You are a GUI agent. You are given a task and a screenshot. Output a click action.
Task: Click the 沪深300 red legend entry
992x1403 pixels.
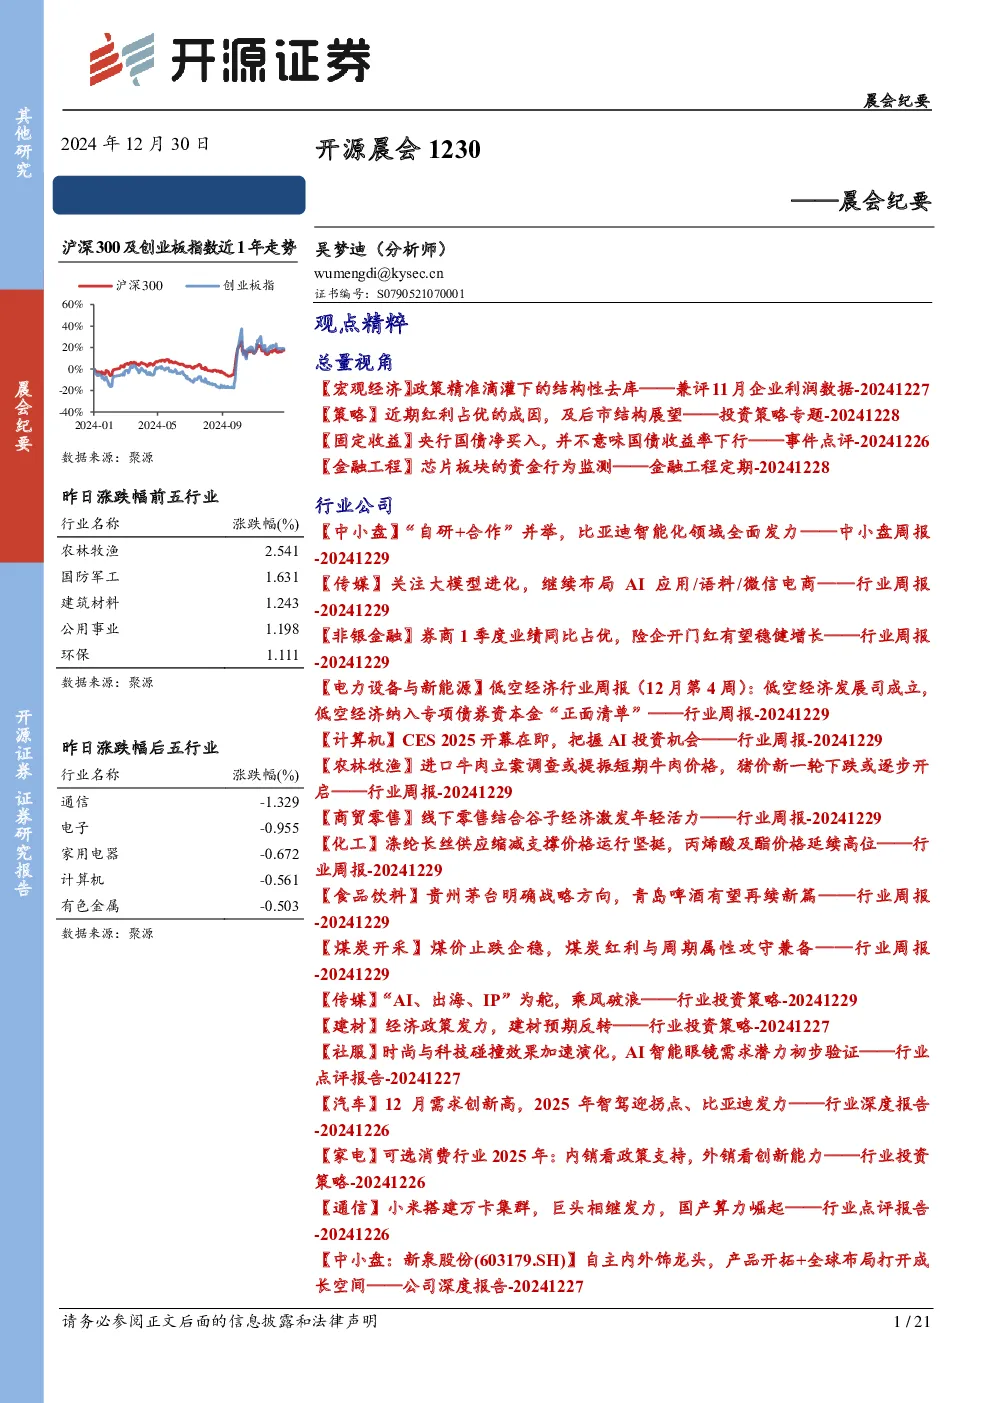(x=121, y=285)
